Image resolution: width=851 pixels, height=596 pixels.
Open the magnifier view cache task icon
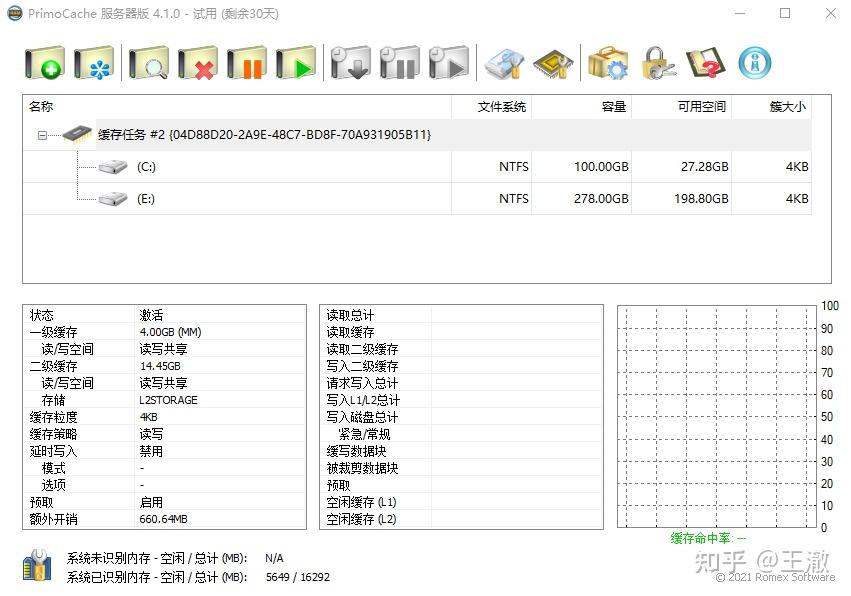point(149,63)
